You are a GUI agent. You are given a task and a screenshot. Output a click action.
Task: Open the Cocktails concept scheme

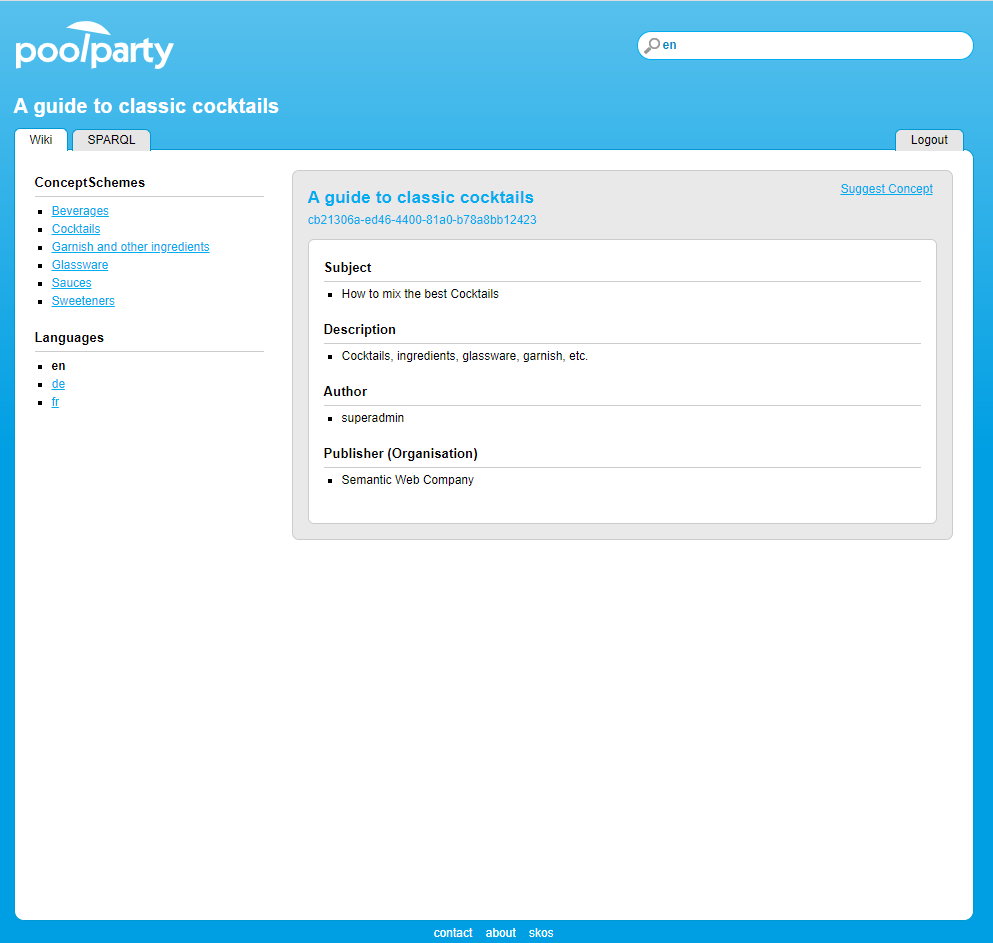76,229
